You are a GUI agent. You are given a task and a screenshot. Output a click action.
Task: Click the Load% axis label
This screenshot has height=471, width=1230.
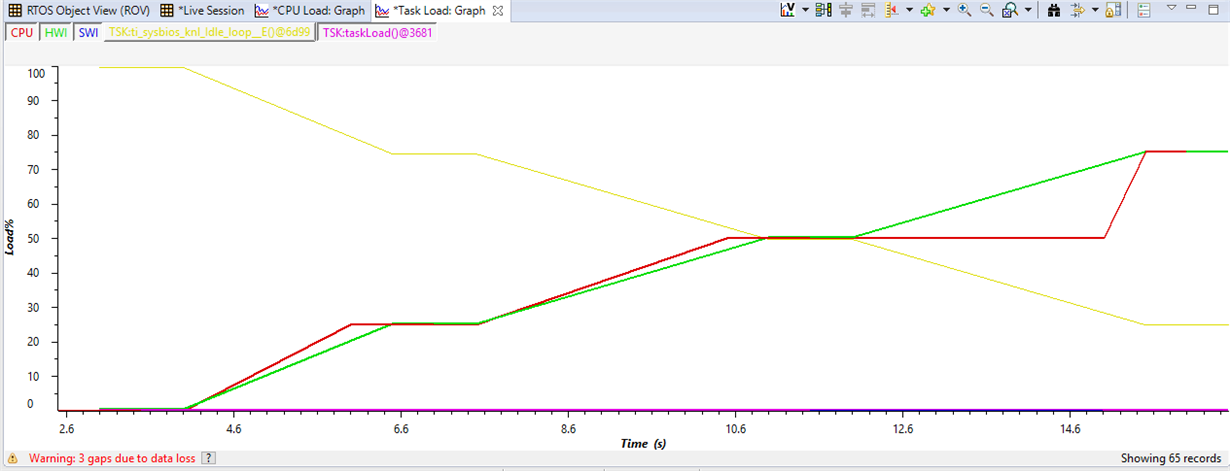(11, 237)
